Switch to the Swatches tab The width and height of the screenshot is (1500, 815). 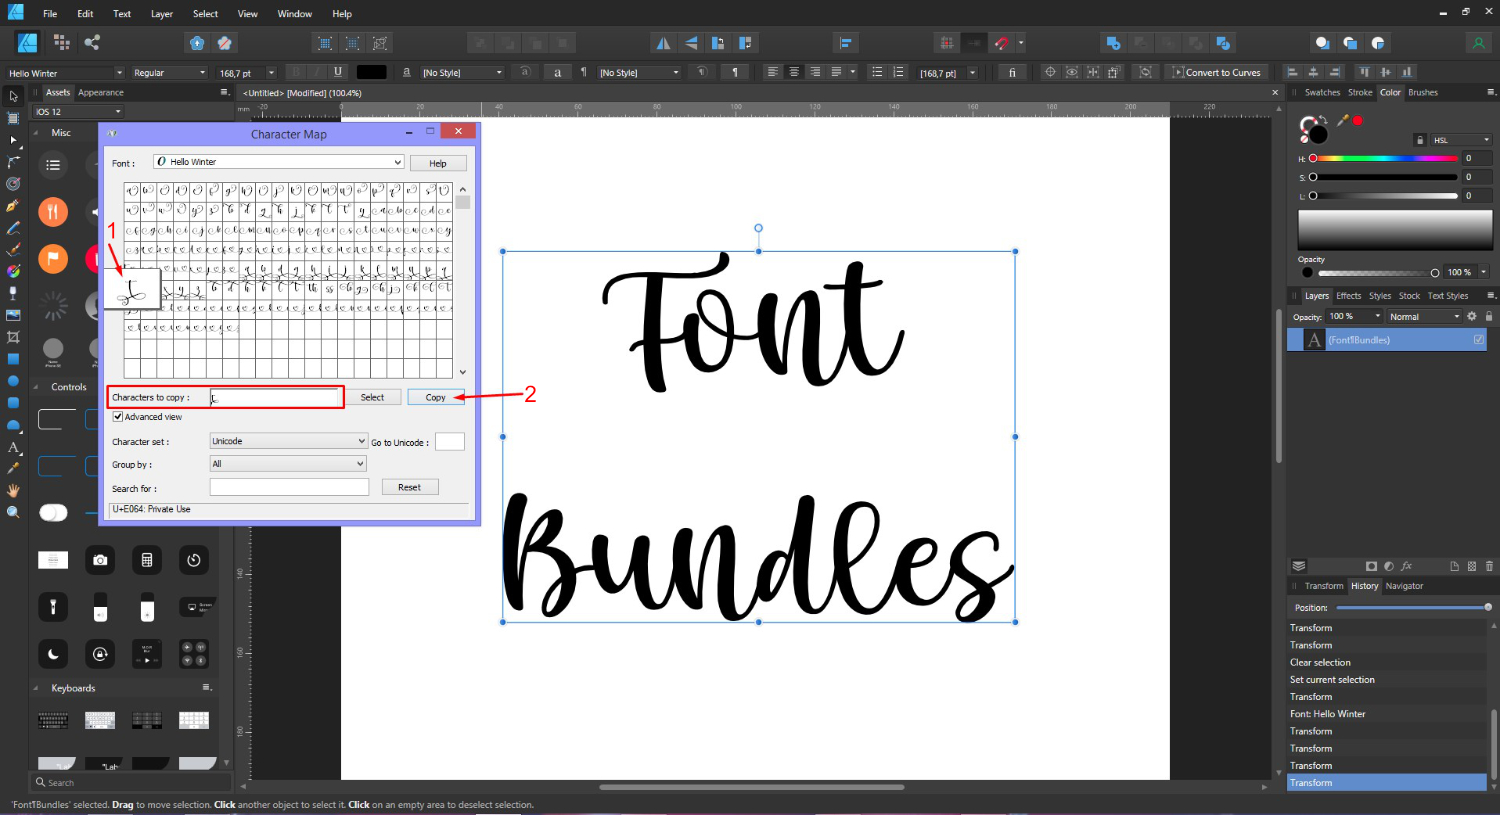1322,92
